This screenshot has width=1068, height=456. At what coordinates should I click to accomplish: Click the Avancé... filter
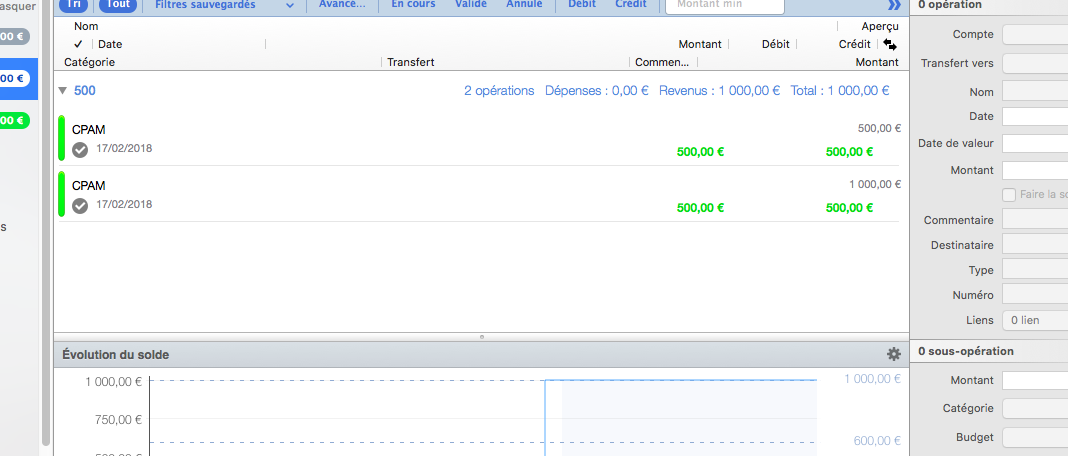(342, 4)
